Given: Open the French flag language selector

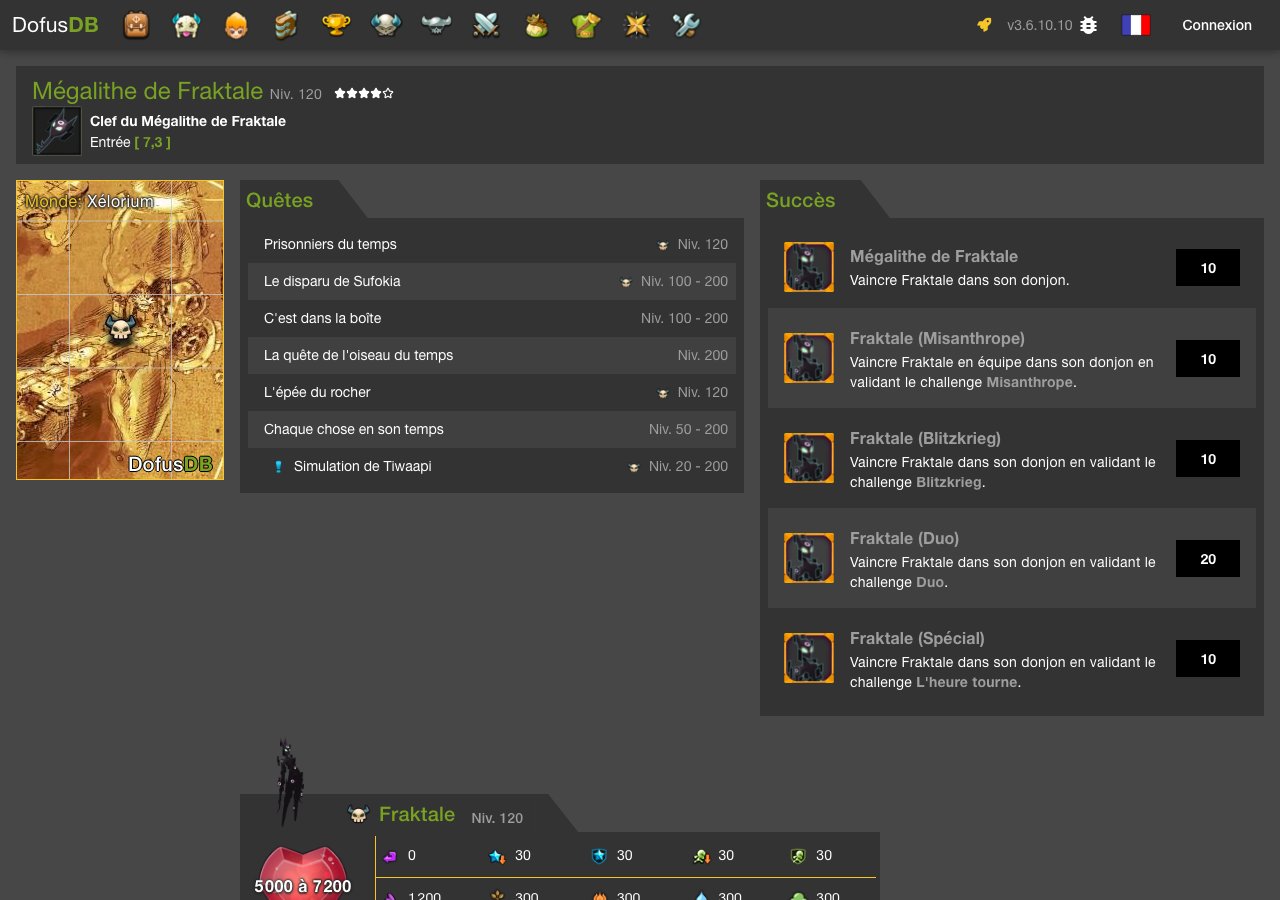Looking at the screenshot, I should (x=1136, y=25).
